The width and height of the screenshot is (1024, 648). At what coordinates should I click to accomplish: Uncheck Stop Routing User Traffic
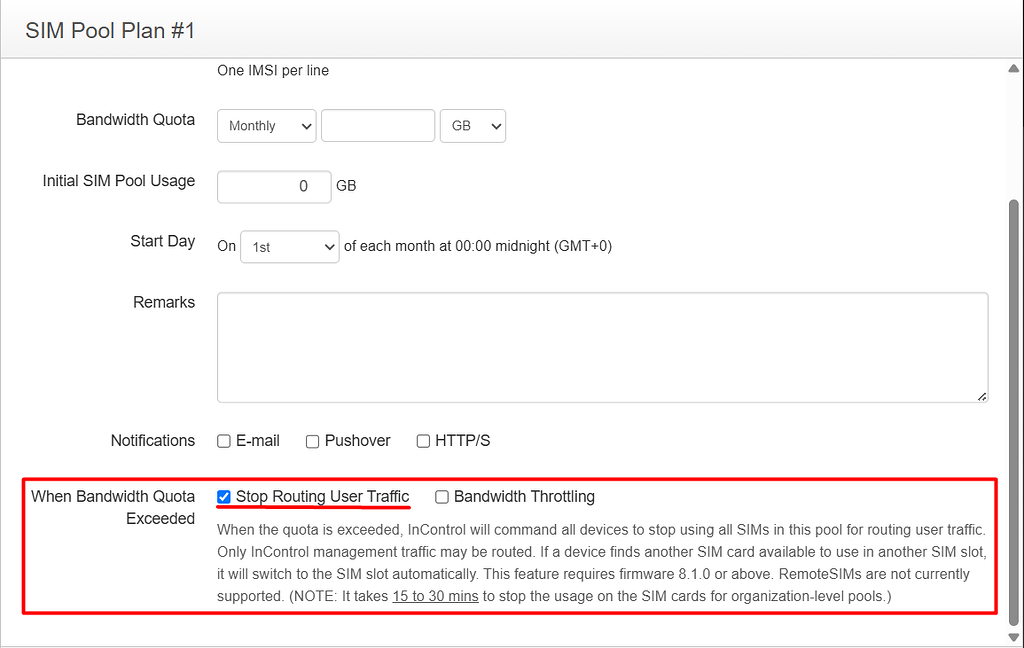[223, 496]
